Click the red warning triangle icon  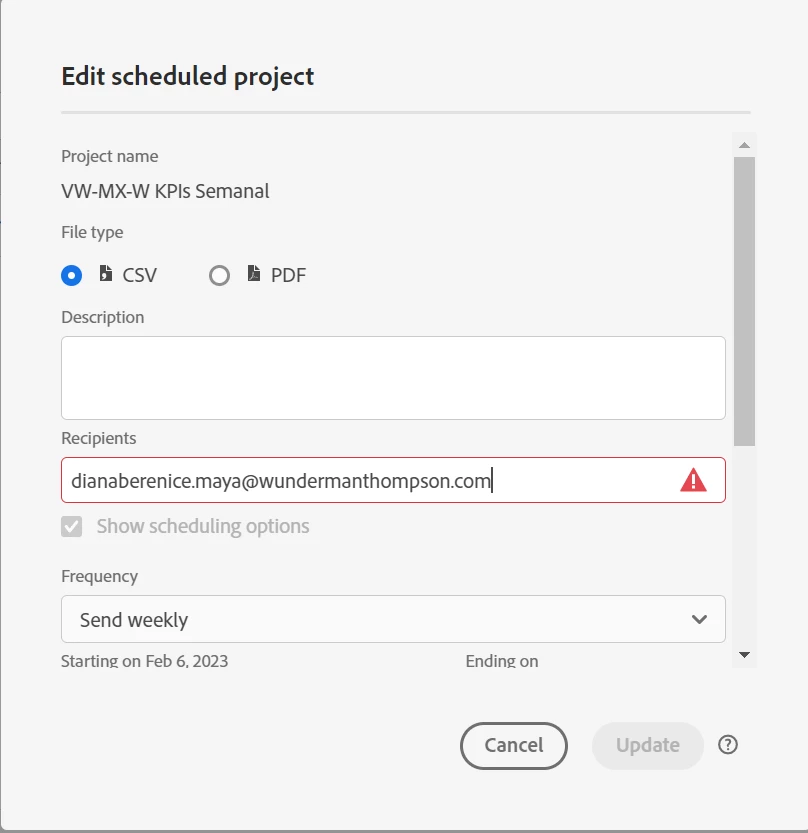[x=693, y=481]
